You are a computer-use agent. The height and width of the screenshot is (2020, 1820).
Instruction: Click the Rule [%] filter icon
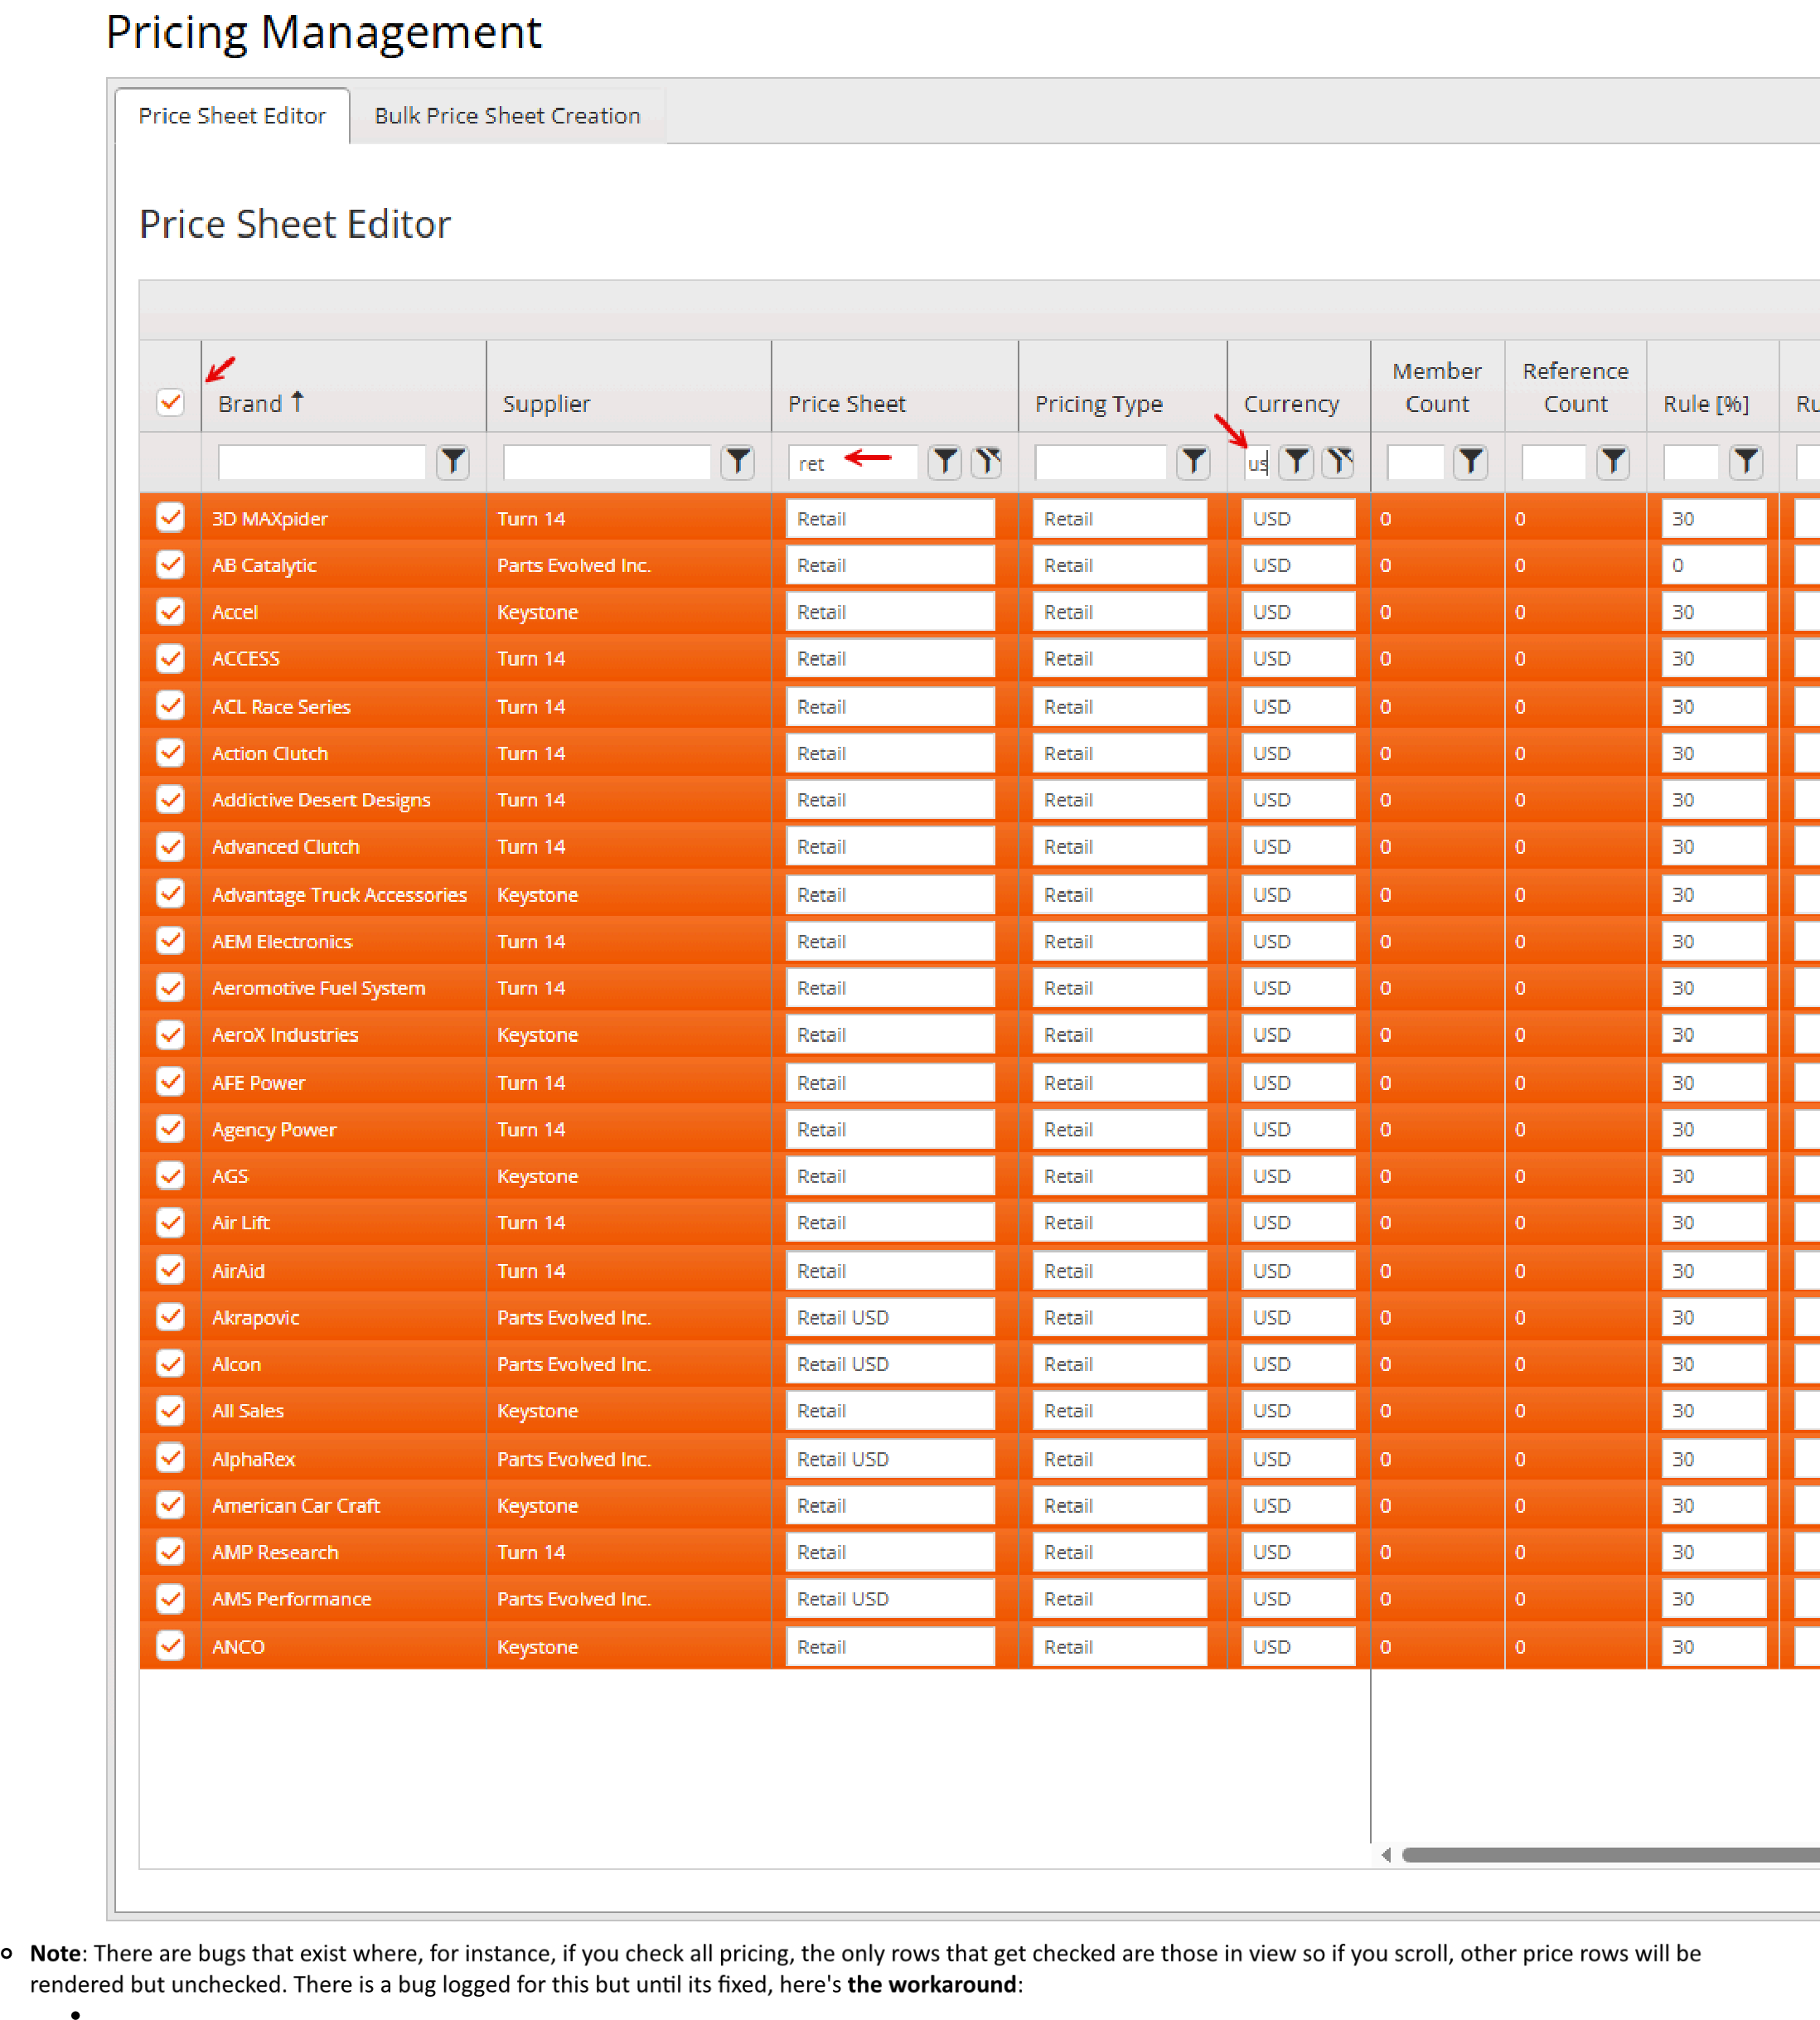pyautogui.click(x=1746, y=462)
